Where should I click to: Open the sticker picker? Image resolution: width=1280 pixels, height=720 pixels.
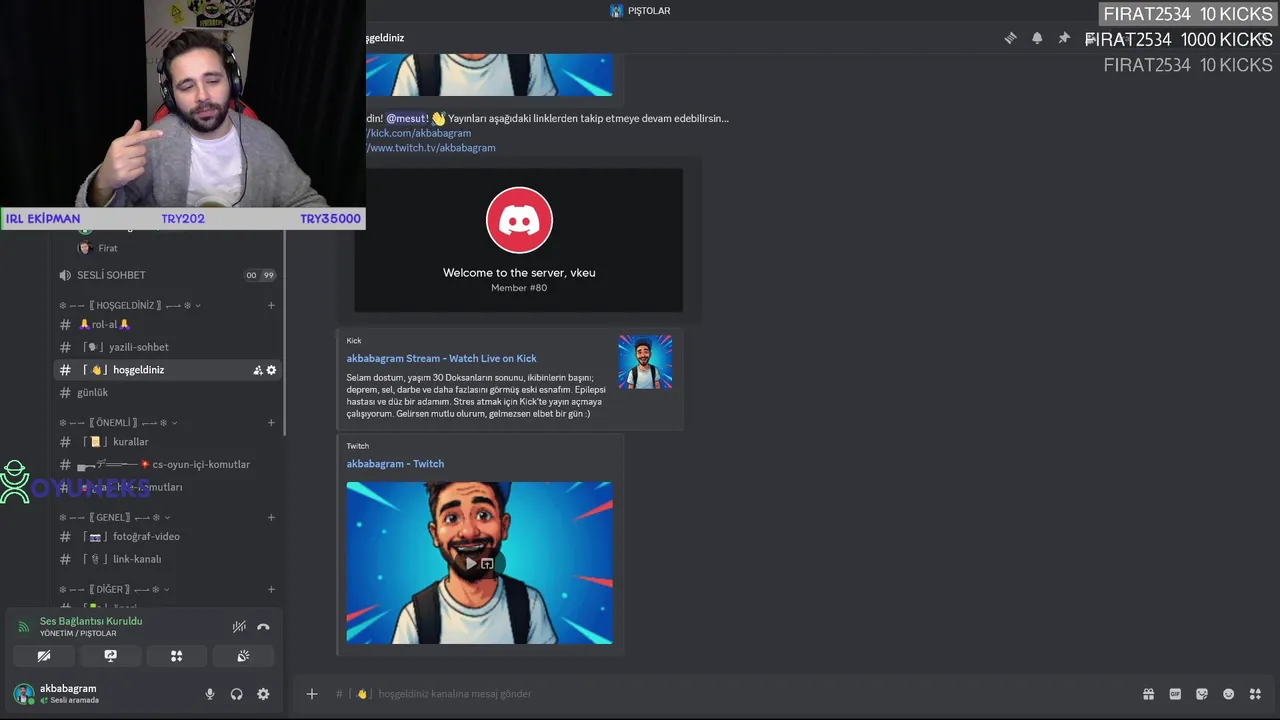click(x=1202, y=694)
